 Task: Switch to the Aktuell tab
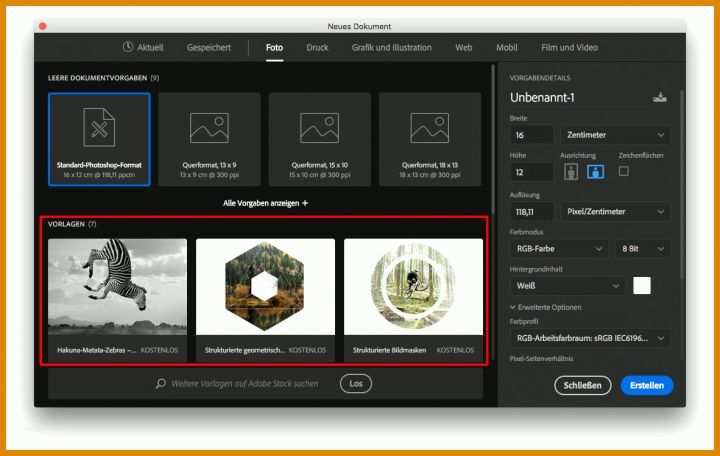143,47
